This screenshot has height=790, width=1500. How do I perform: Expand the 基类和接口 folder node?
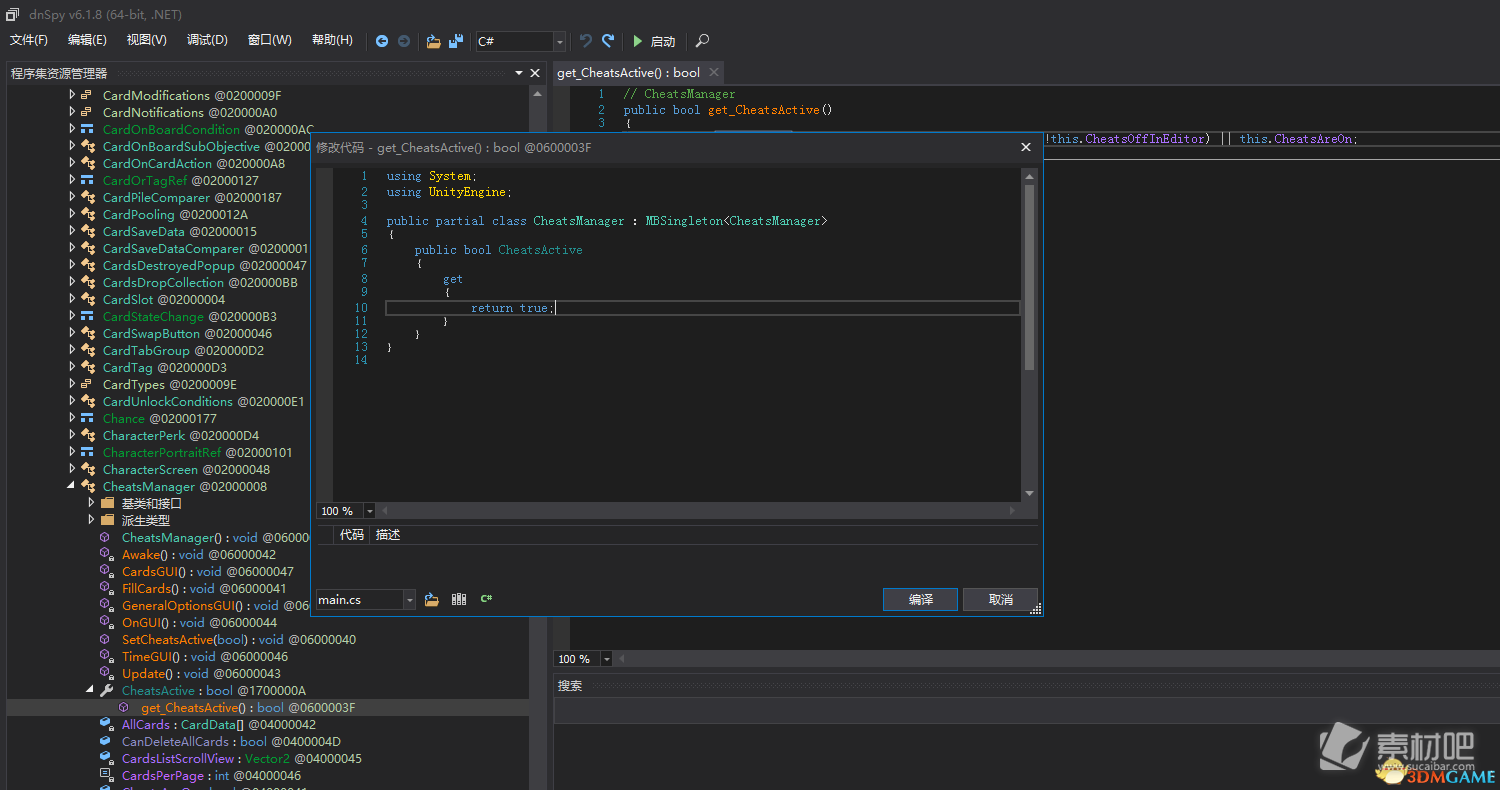91,503
